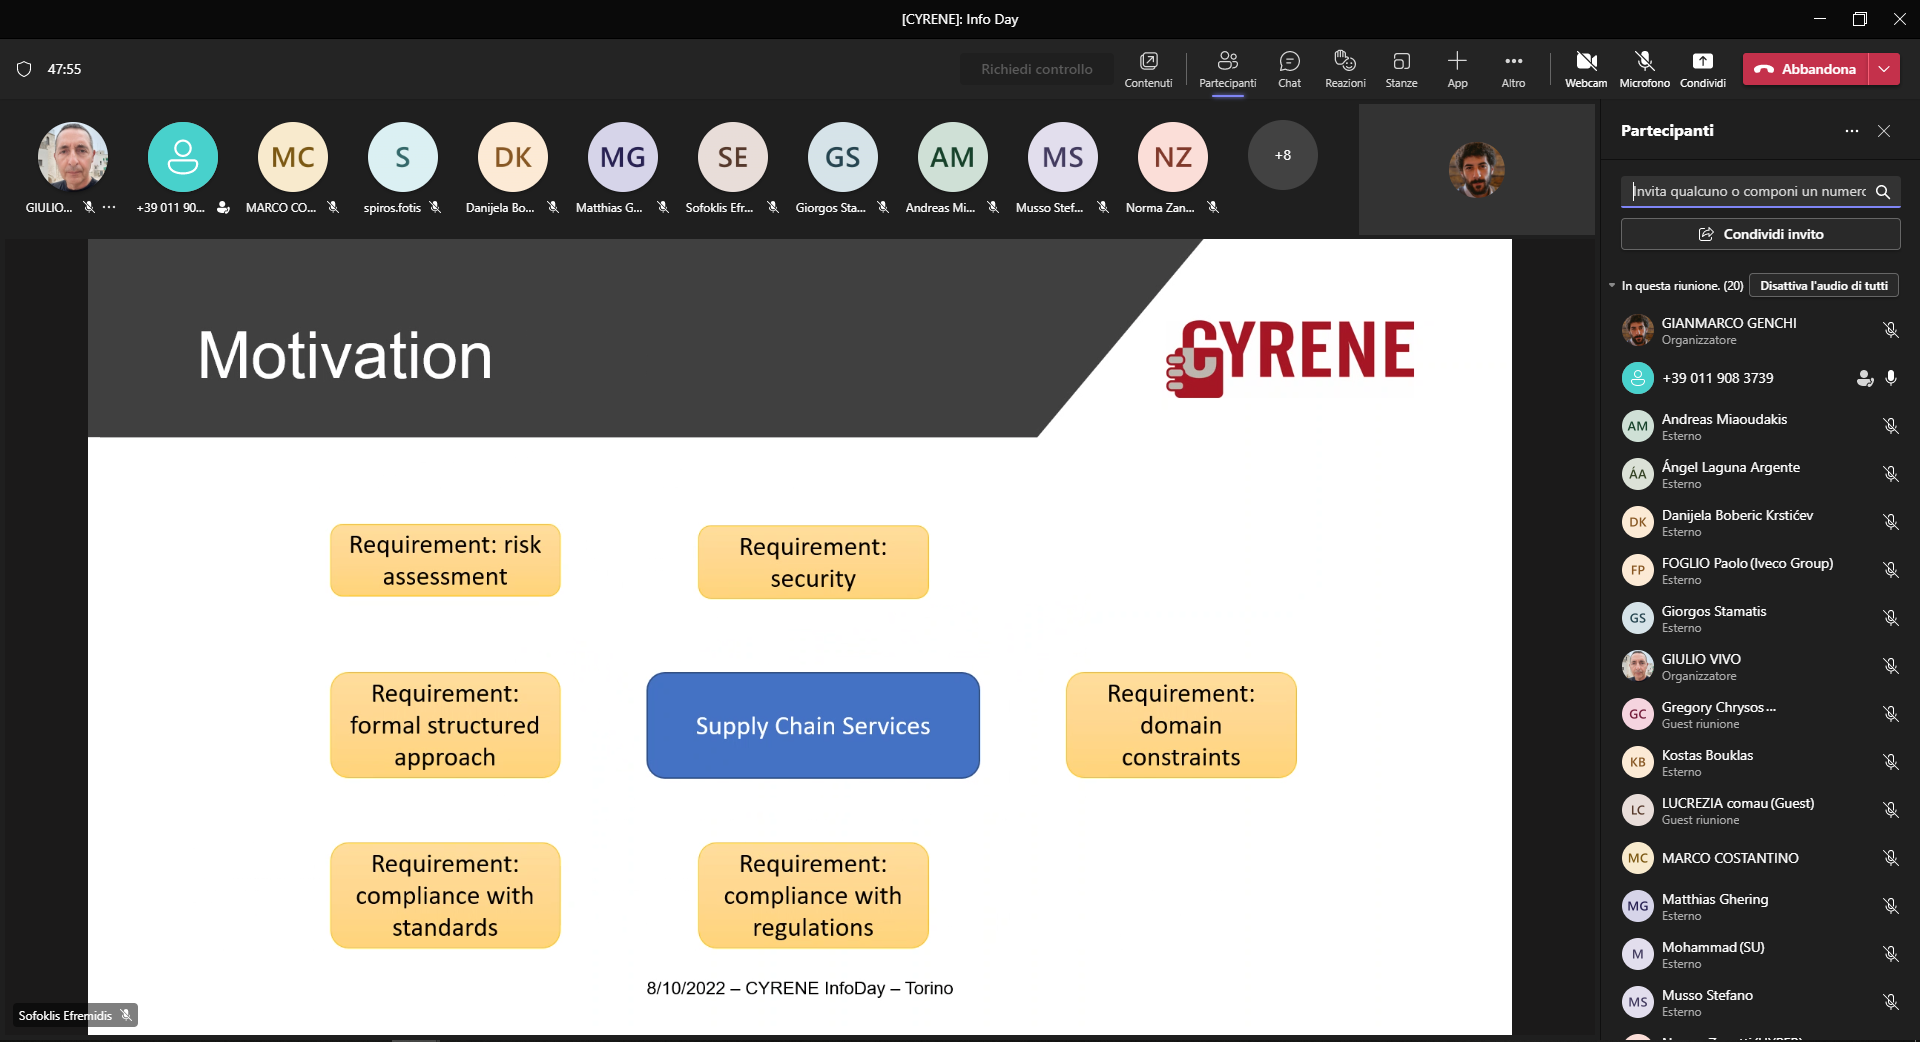This screenshot has height=1042, width=1920.
Task: Click Andreas Mi... AM avatar
Action: tap(953, 156)
